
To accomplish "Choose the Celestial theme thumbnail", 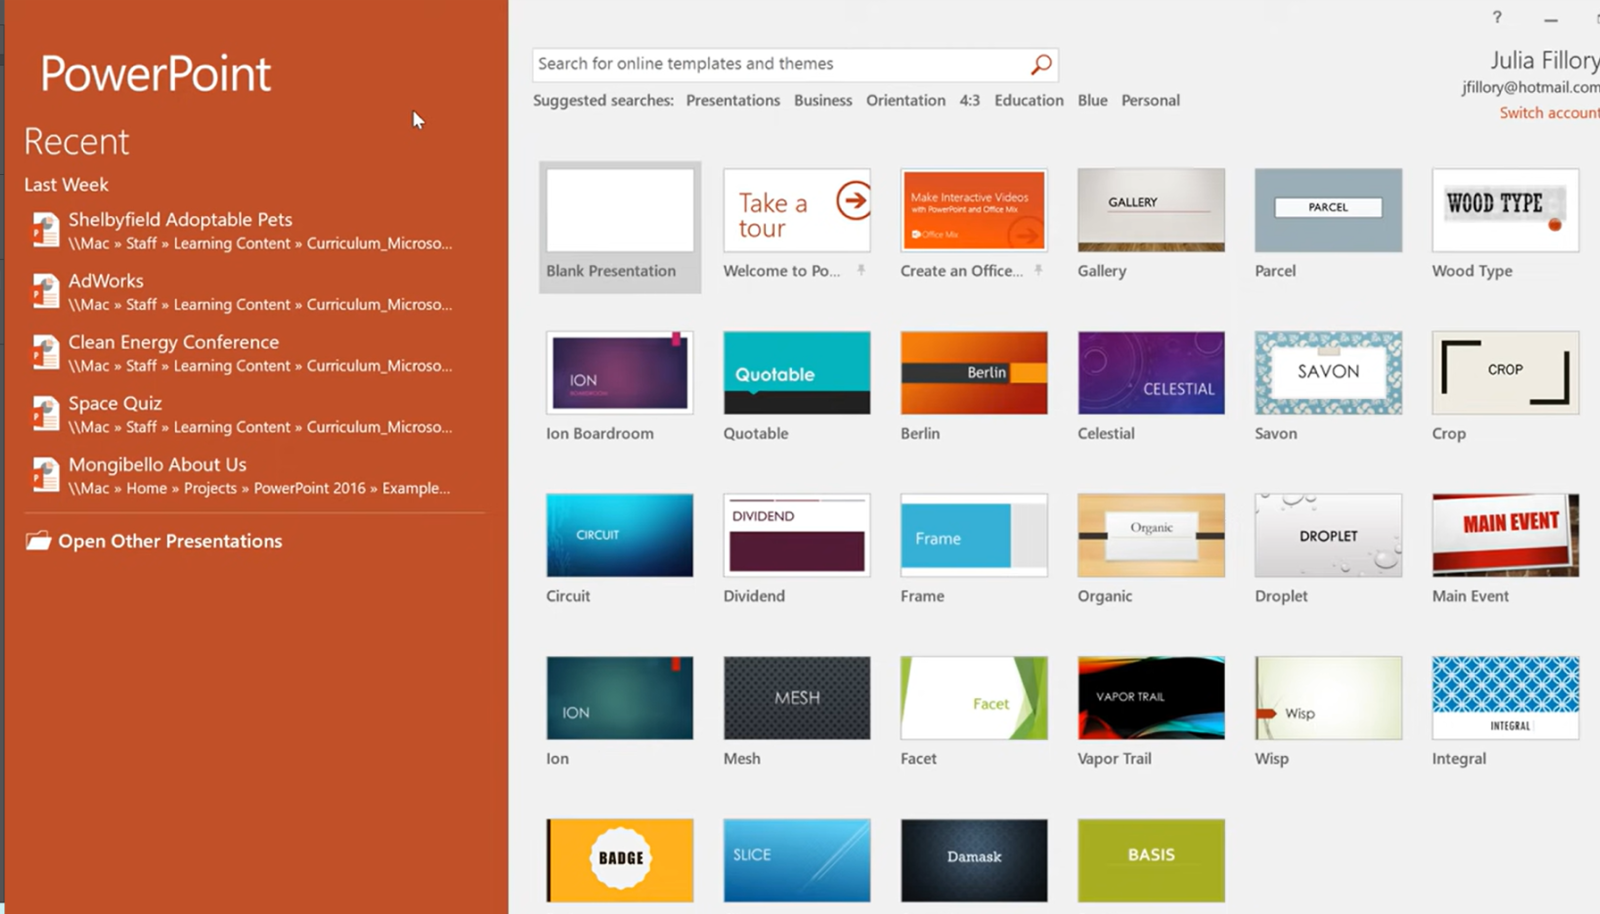I will (x=1150, y=373).
